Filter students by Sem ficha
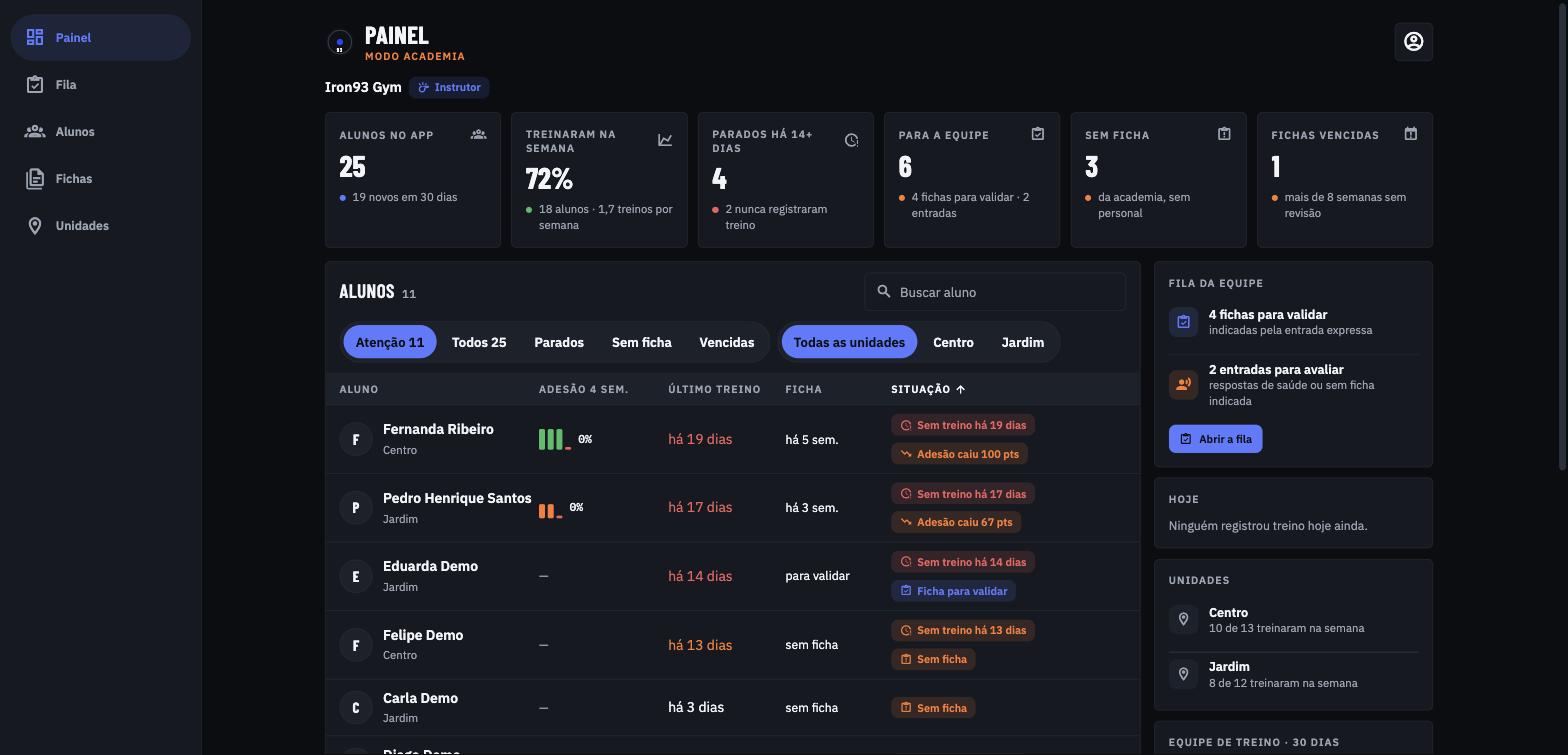Viewport: 1568px width, 755px height. point(642,342)
